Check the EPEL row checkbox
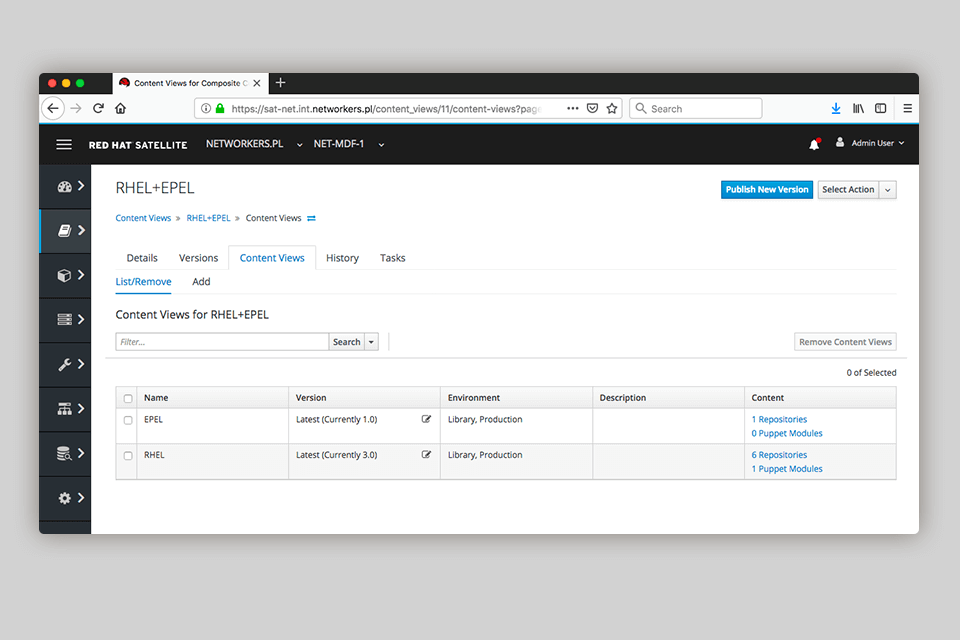 pyautogui.click(x=128, y=420)
